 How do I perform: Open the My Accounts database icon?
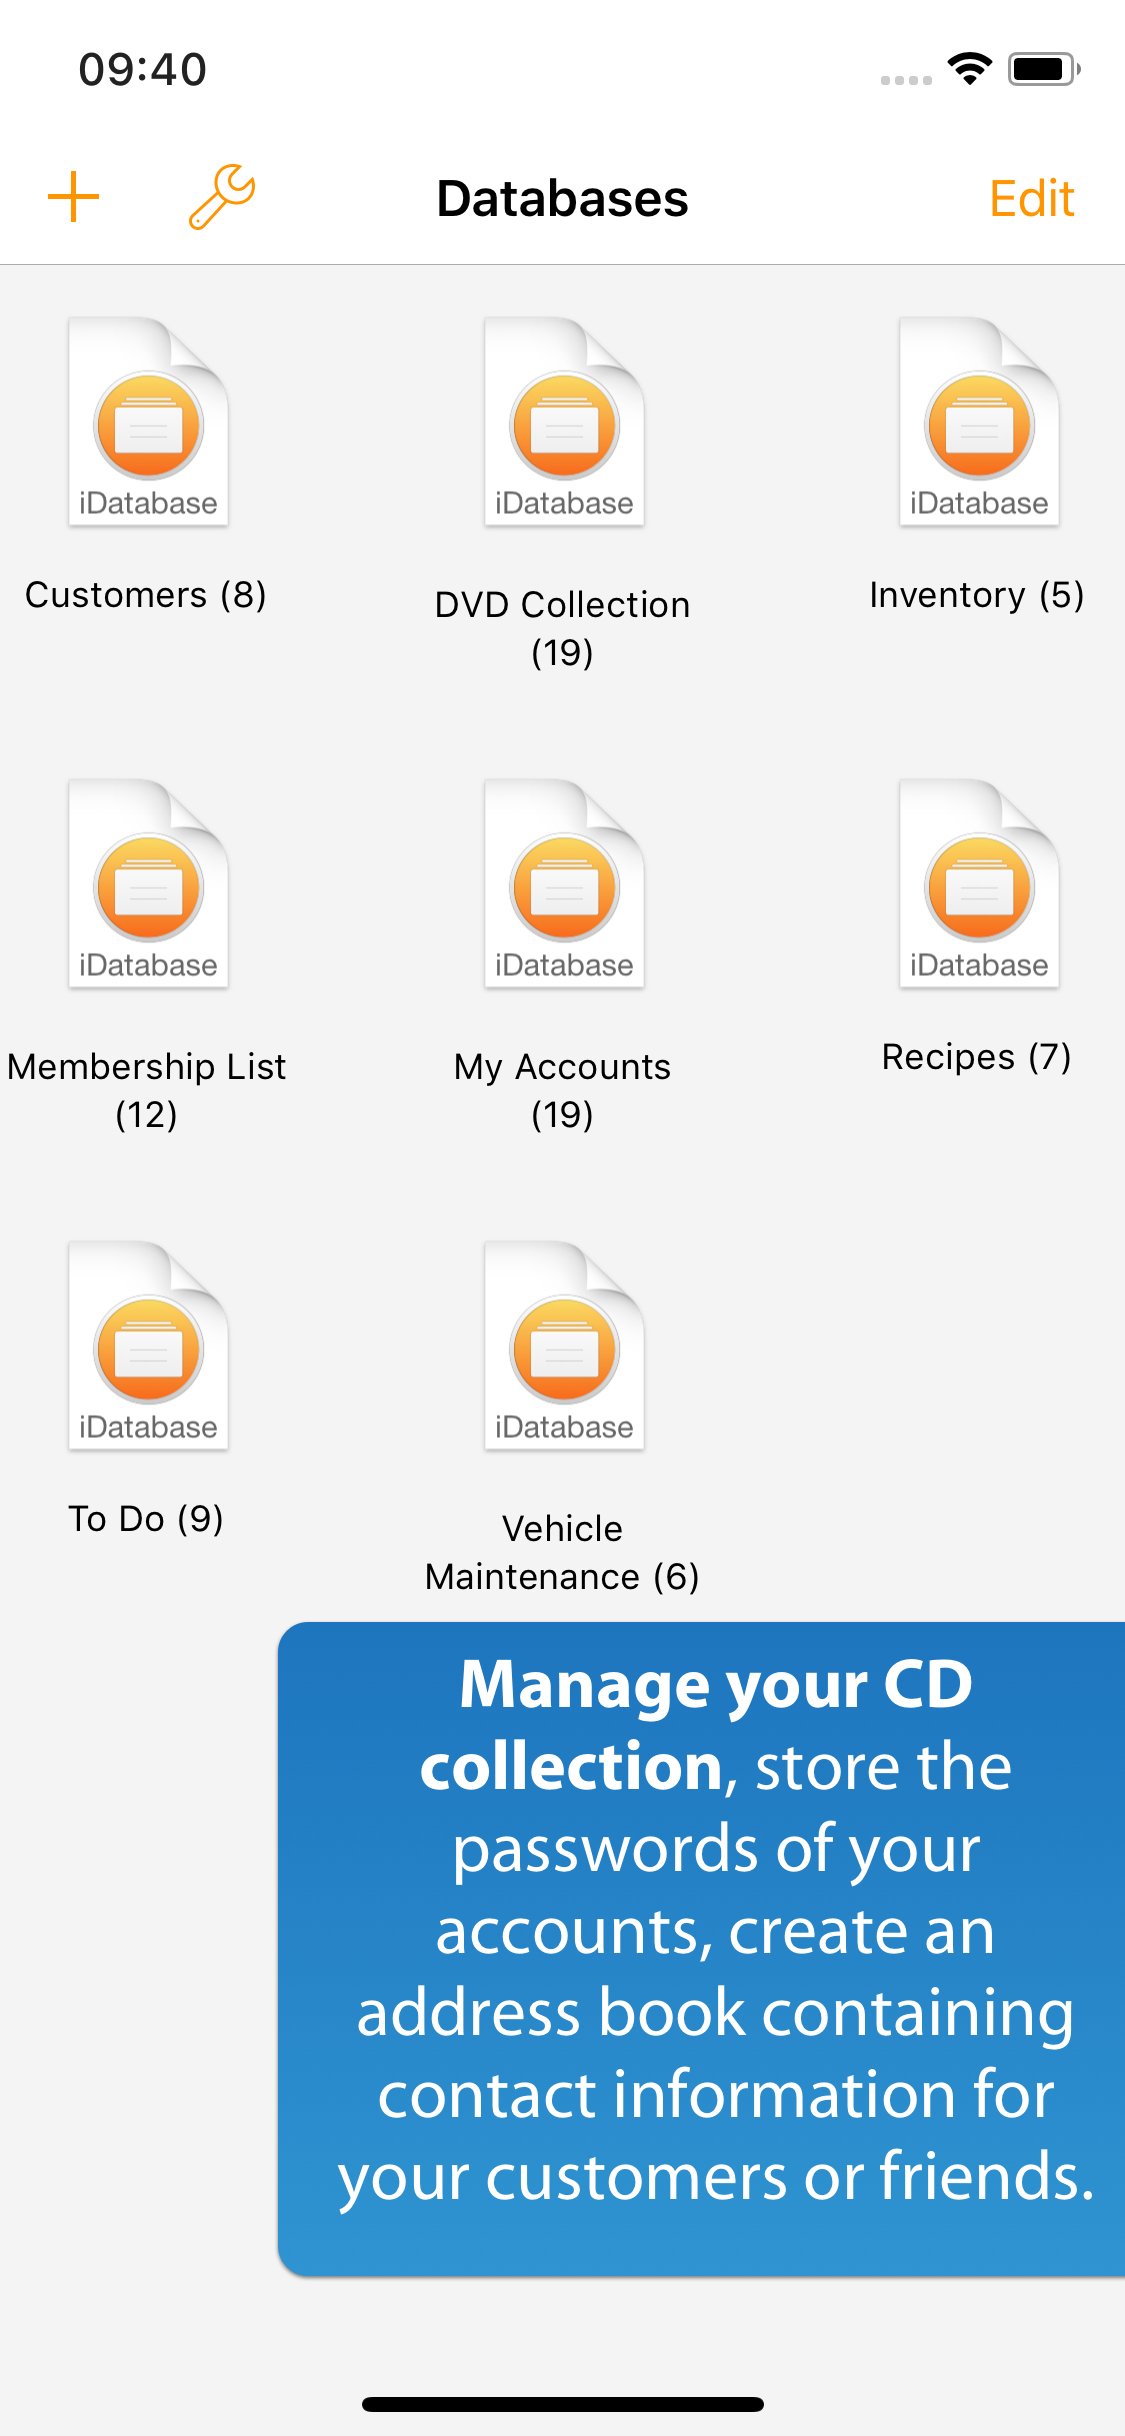click(x=564, y=883)
